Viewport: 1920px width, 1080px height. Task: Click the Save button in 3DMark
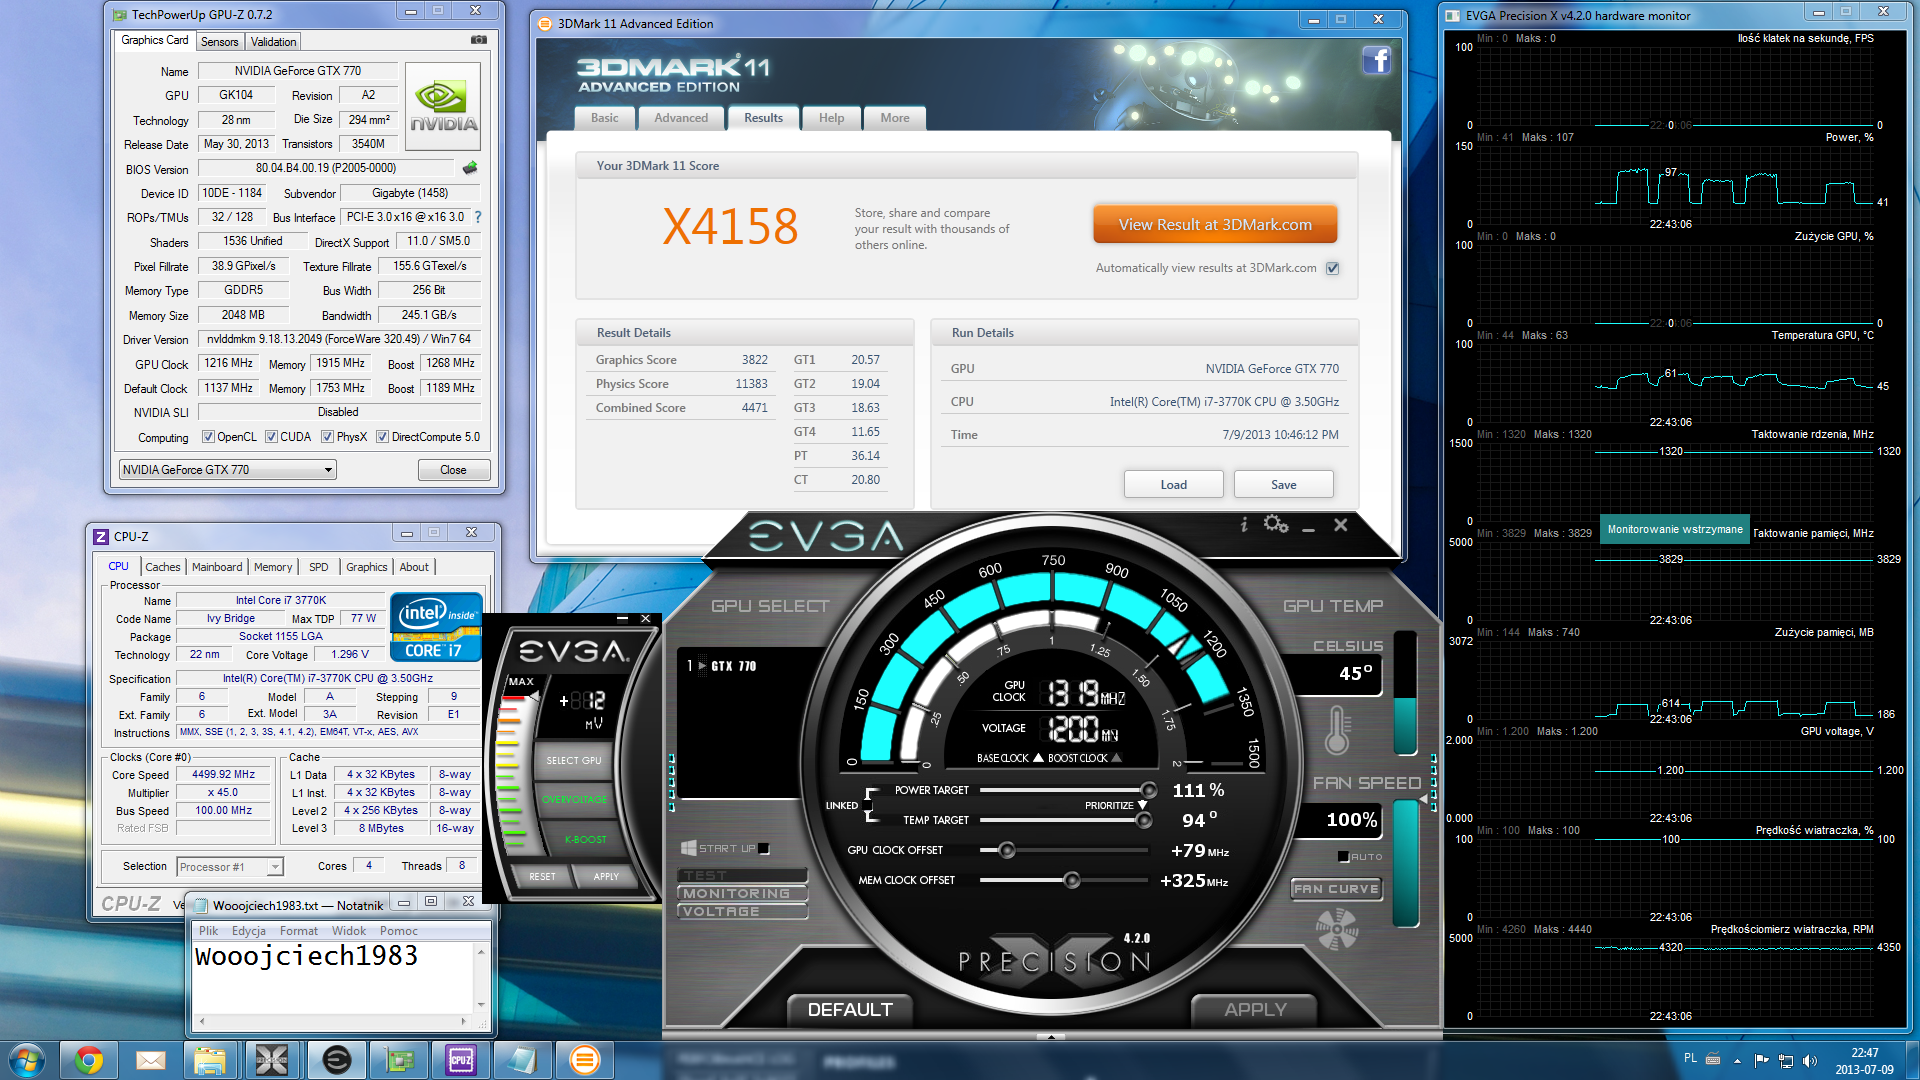coord(1284,485)
